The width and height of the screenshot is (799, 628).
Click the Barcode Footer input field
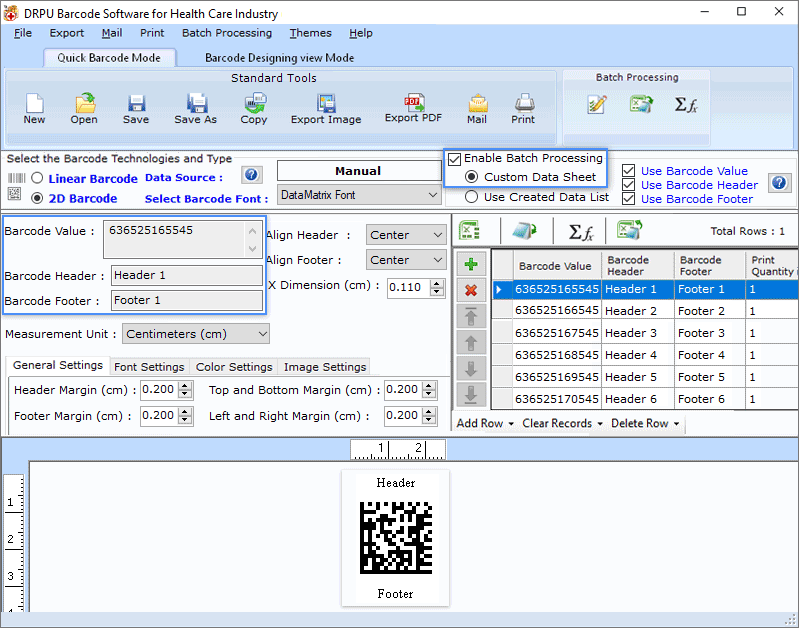point(187,300)
